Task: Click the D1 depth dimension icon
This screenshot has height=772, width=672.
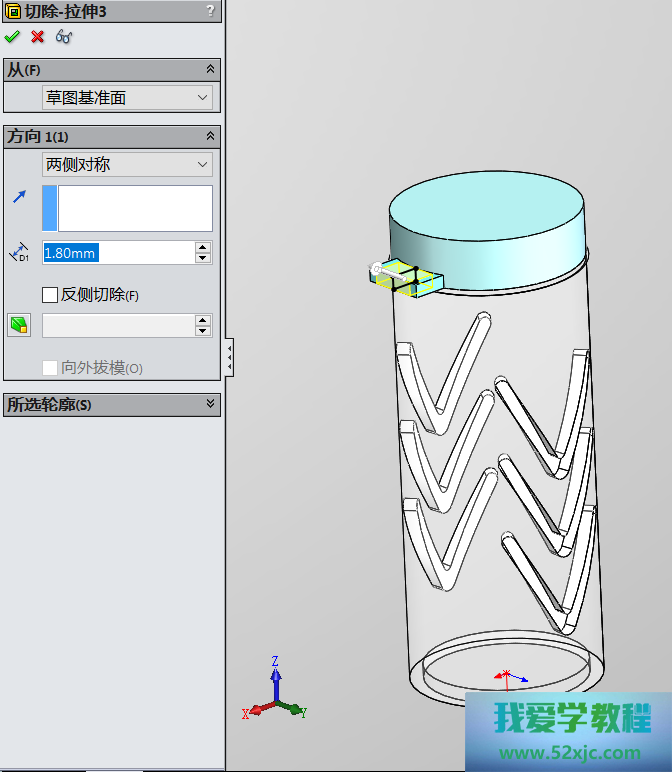Action: (19, 253)
